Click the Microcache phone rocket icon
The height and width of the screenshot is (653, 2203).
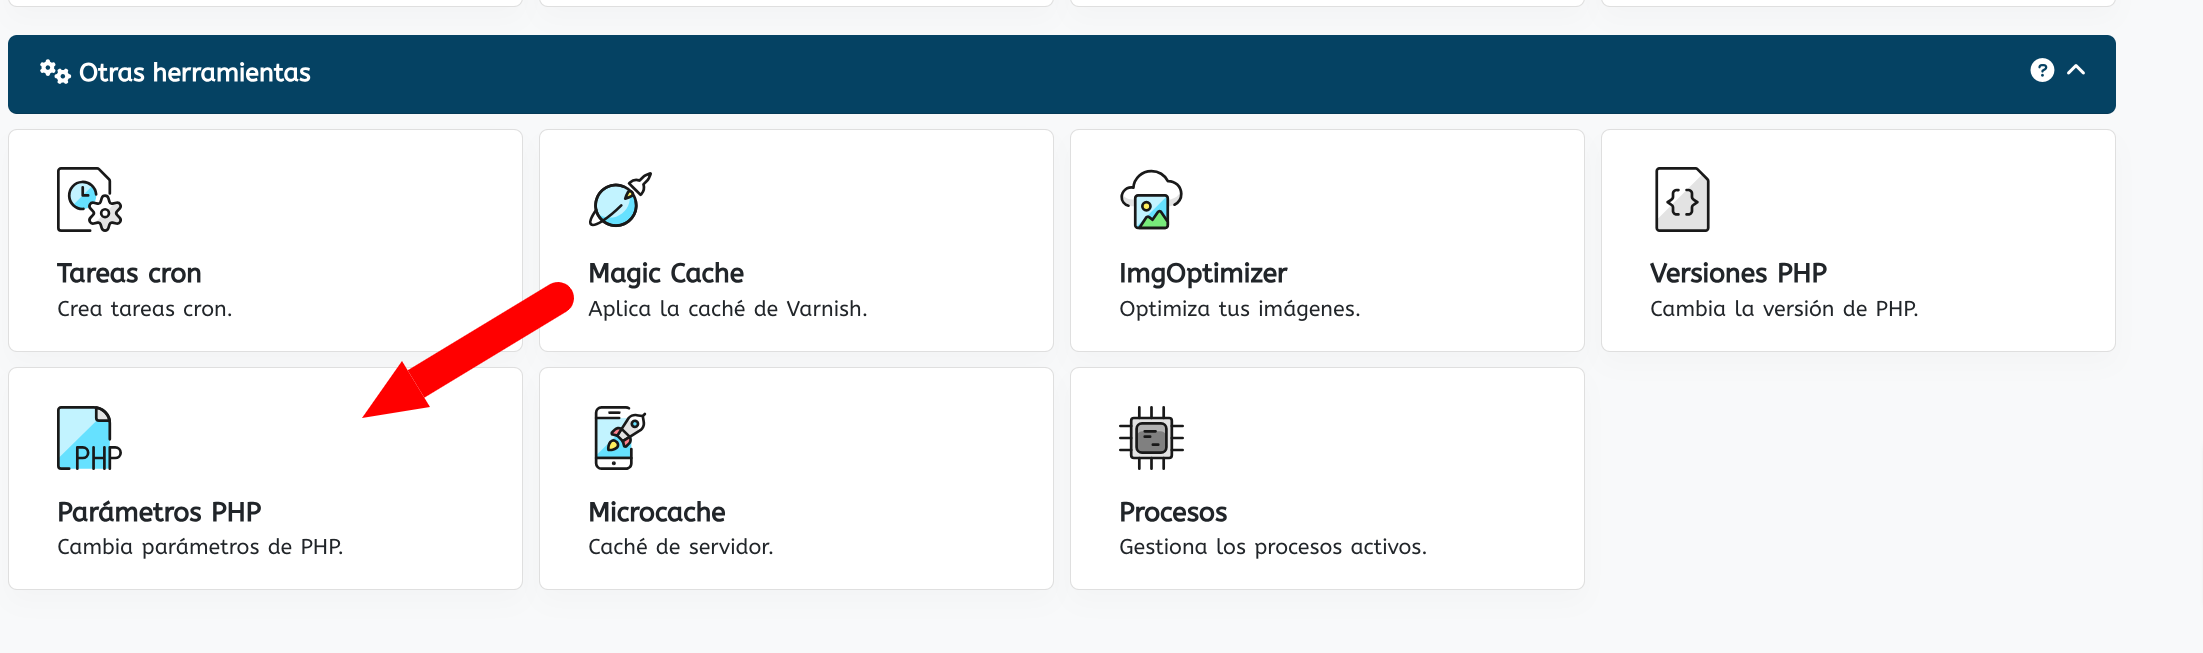[620, 438]
